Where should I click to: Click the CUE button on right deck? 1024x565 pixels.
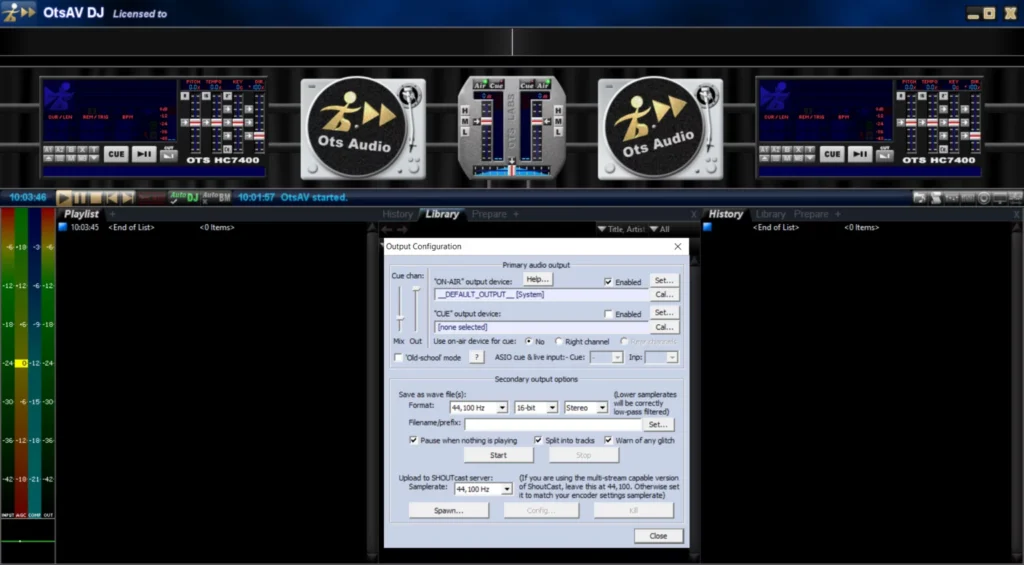click(831, 154)
